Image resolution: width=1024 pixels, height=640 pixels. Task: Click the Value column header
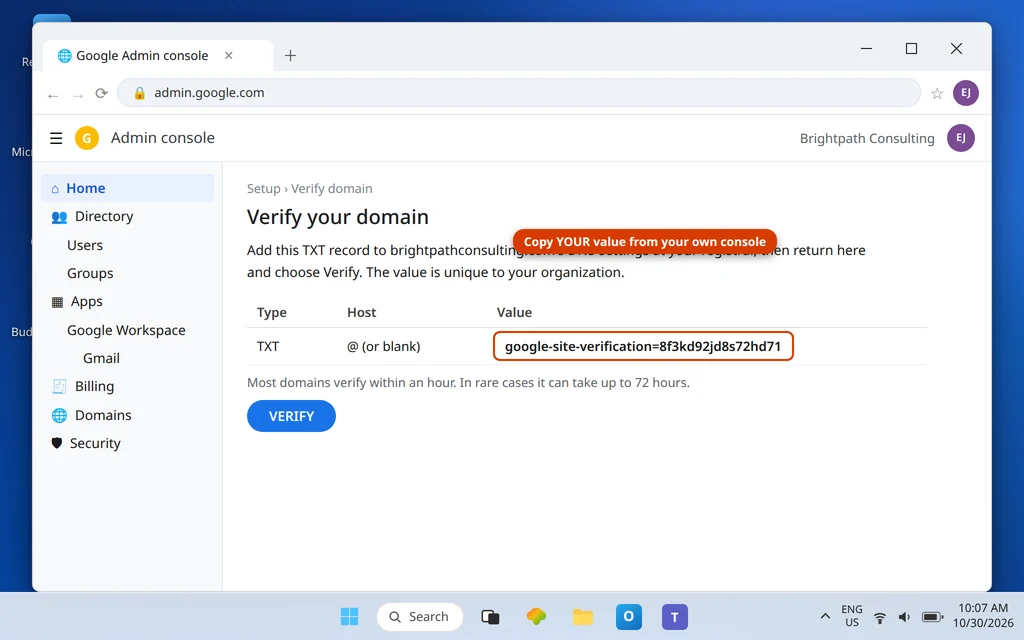(x=514, y=312)
